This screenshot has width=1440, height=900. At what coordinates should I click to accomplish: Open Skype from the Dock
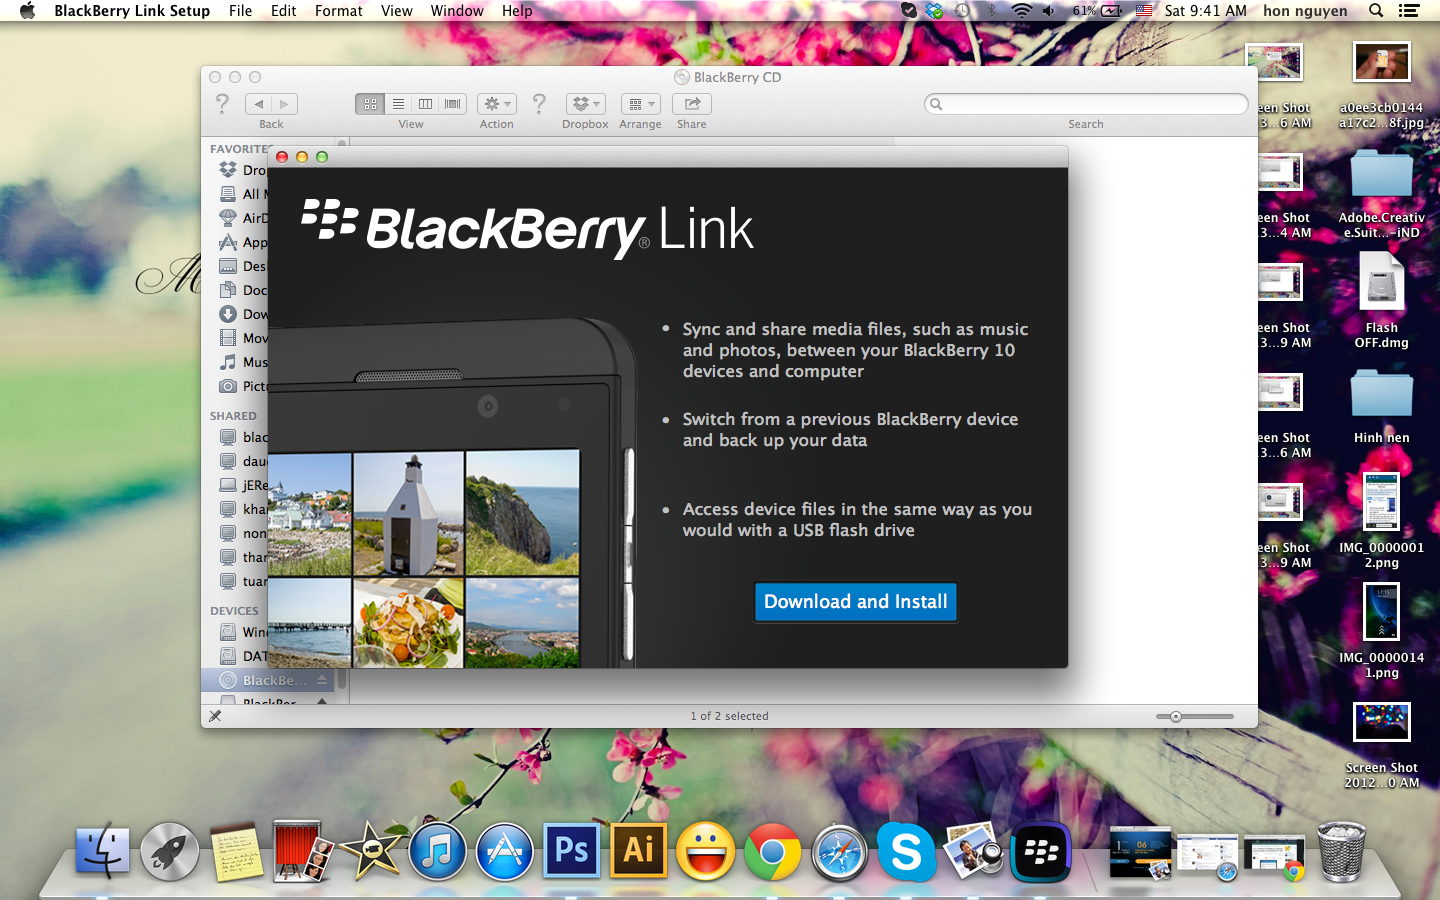906,851
